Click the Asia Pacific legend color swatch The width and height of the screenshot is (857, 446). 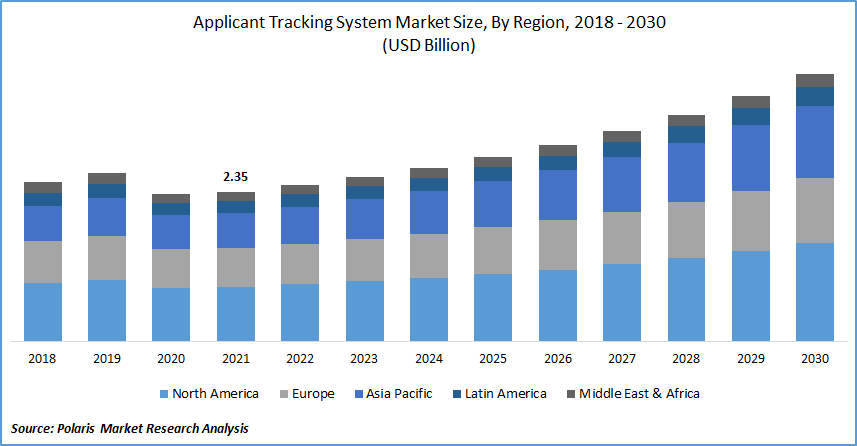(358, 394)
